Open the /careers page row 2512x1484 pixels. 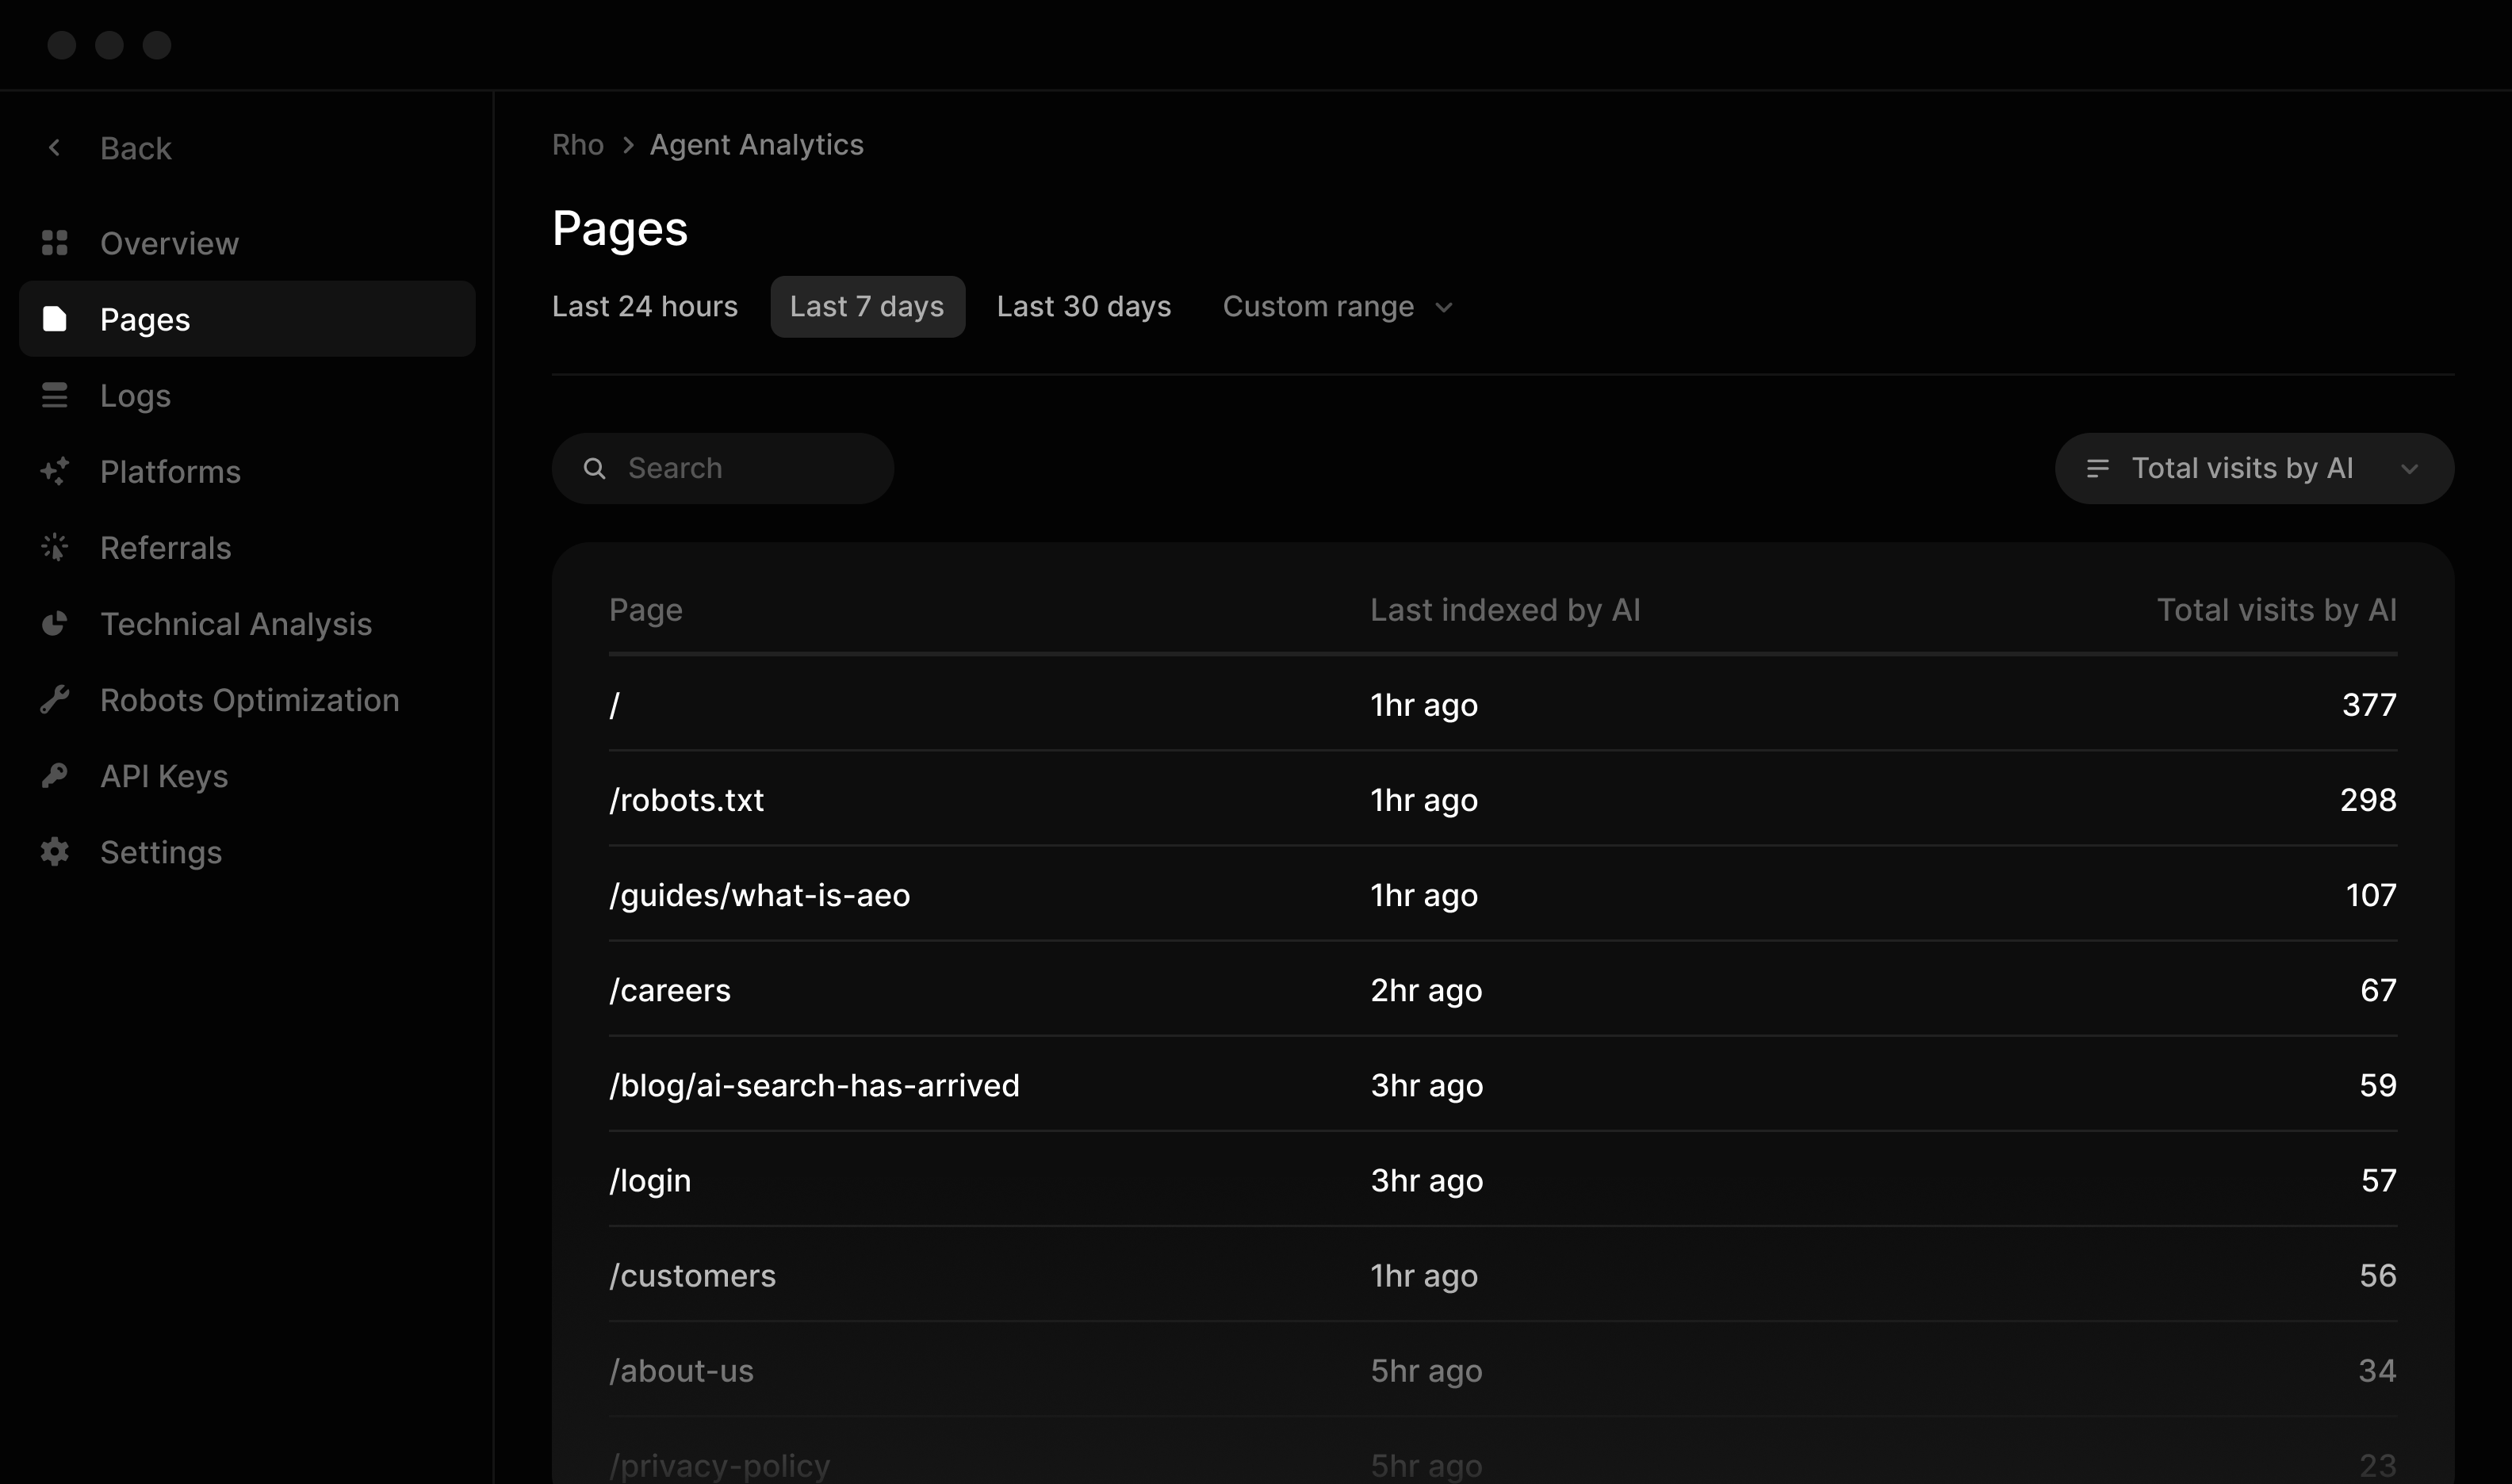(x=670, y=989)
